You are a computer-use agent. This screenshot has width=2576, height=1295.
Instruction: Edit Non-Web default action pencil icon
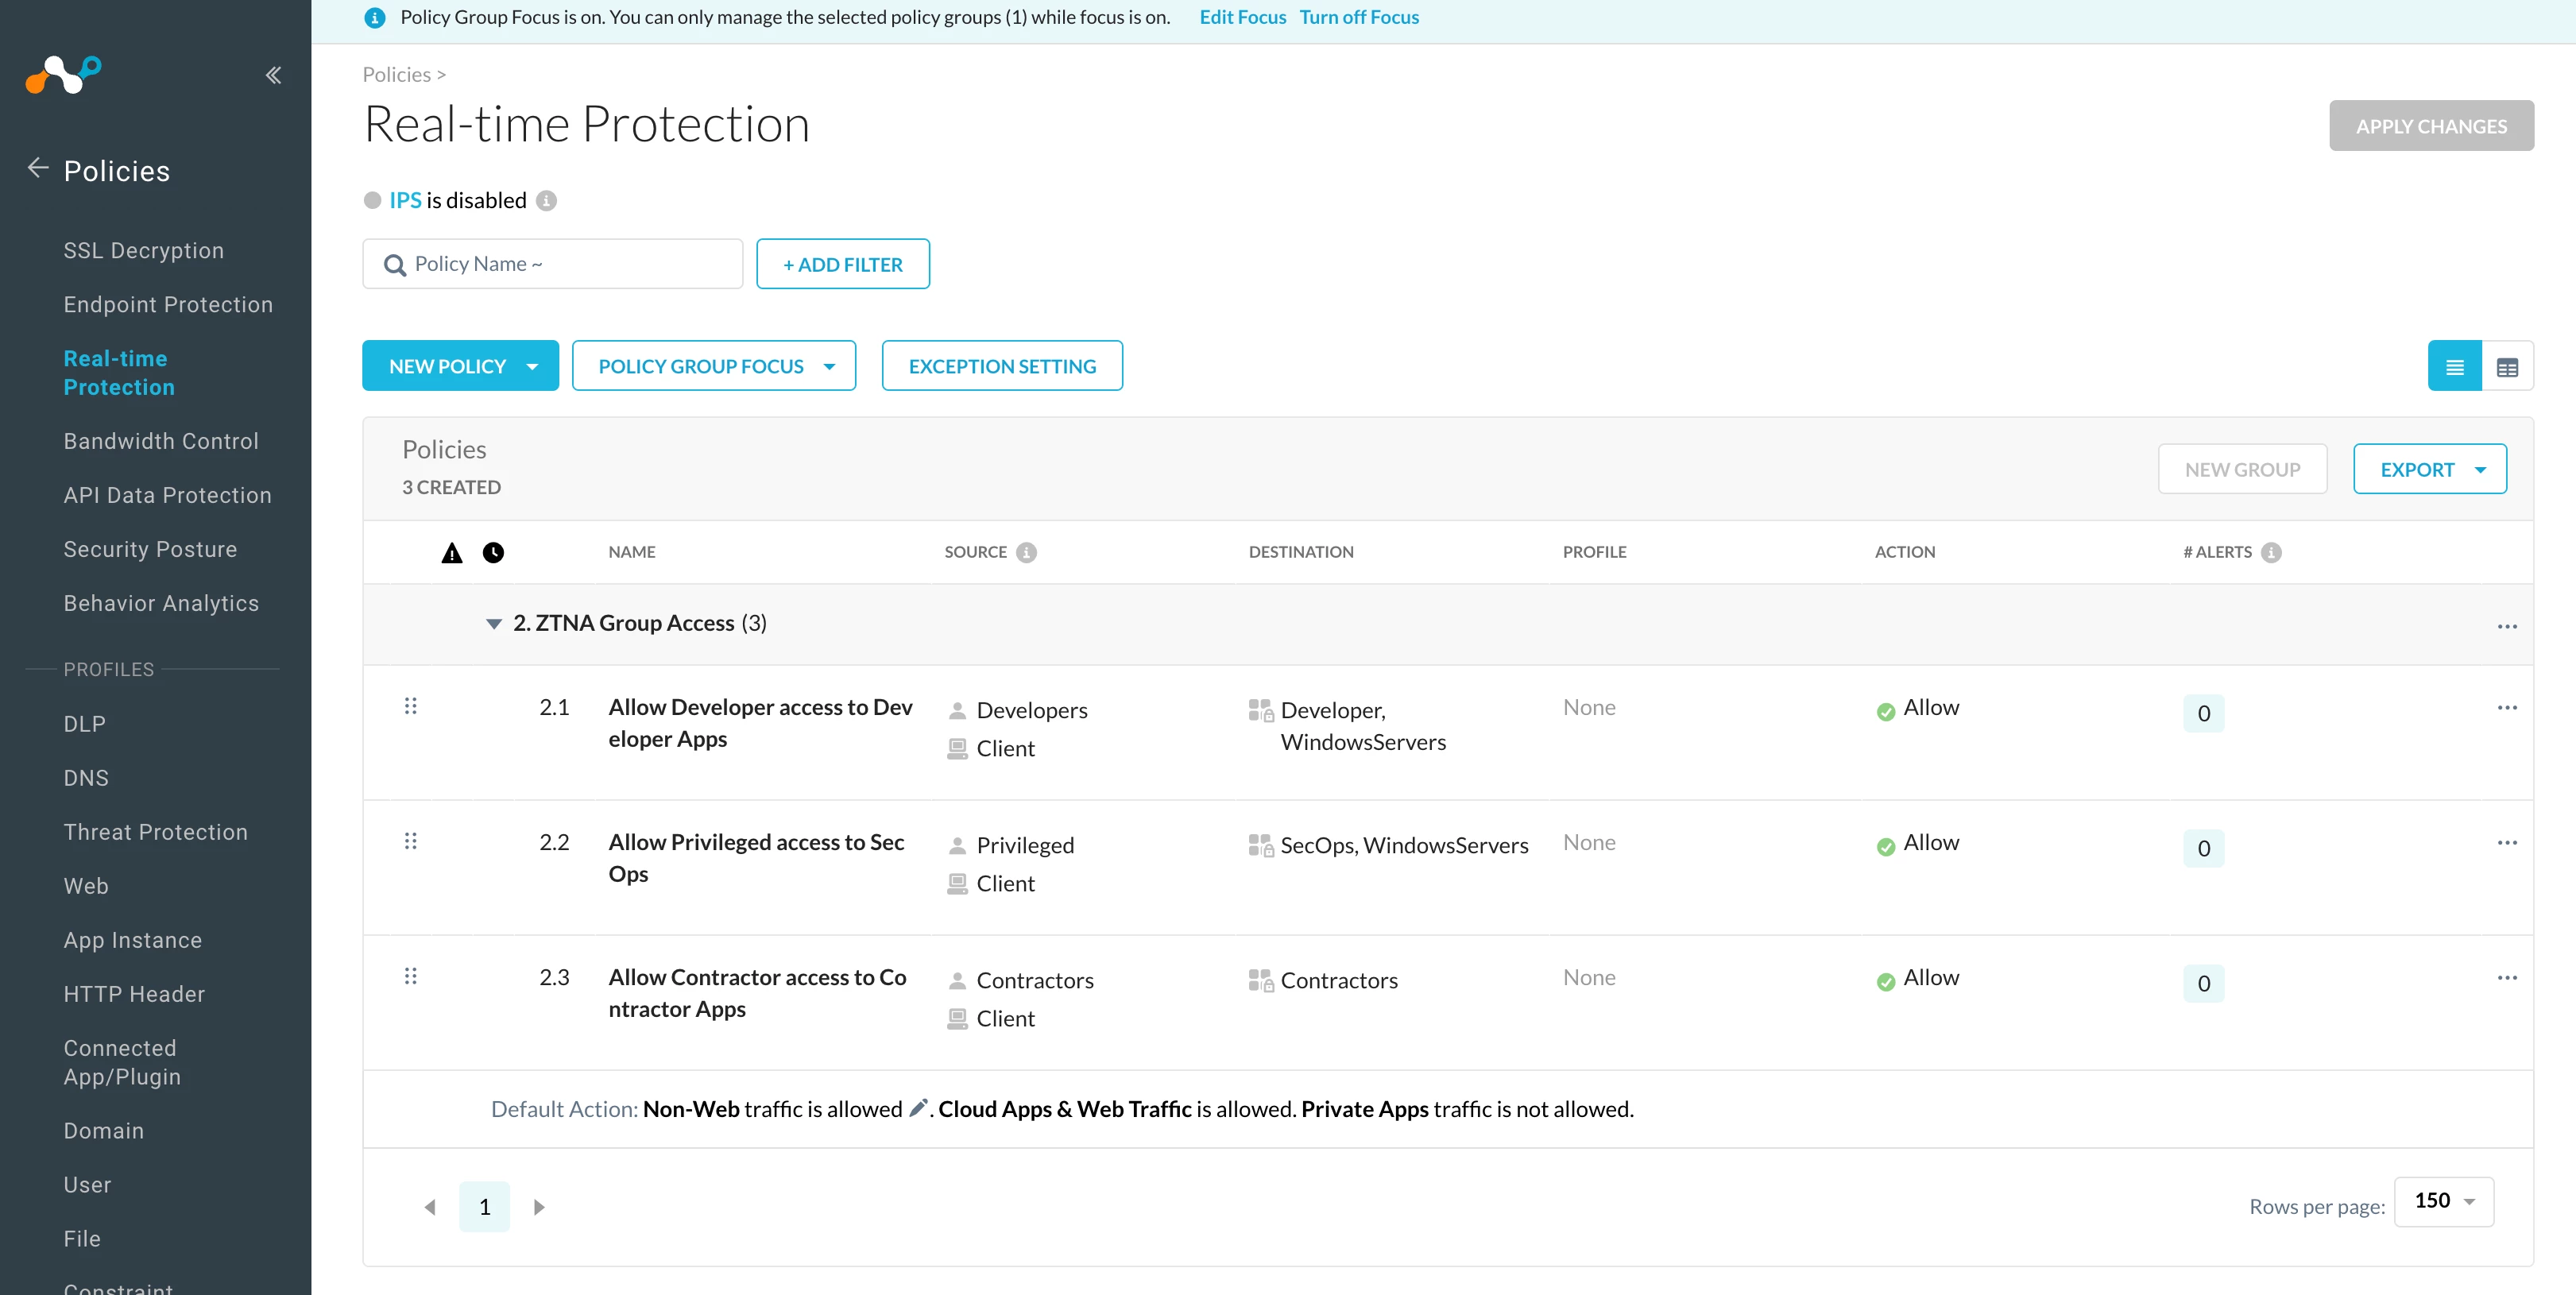tap(917, 1108)
